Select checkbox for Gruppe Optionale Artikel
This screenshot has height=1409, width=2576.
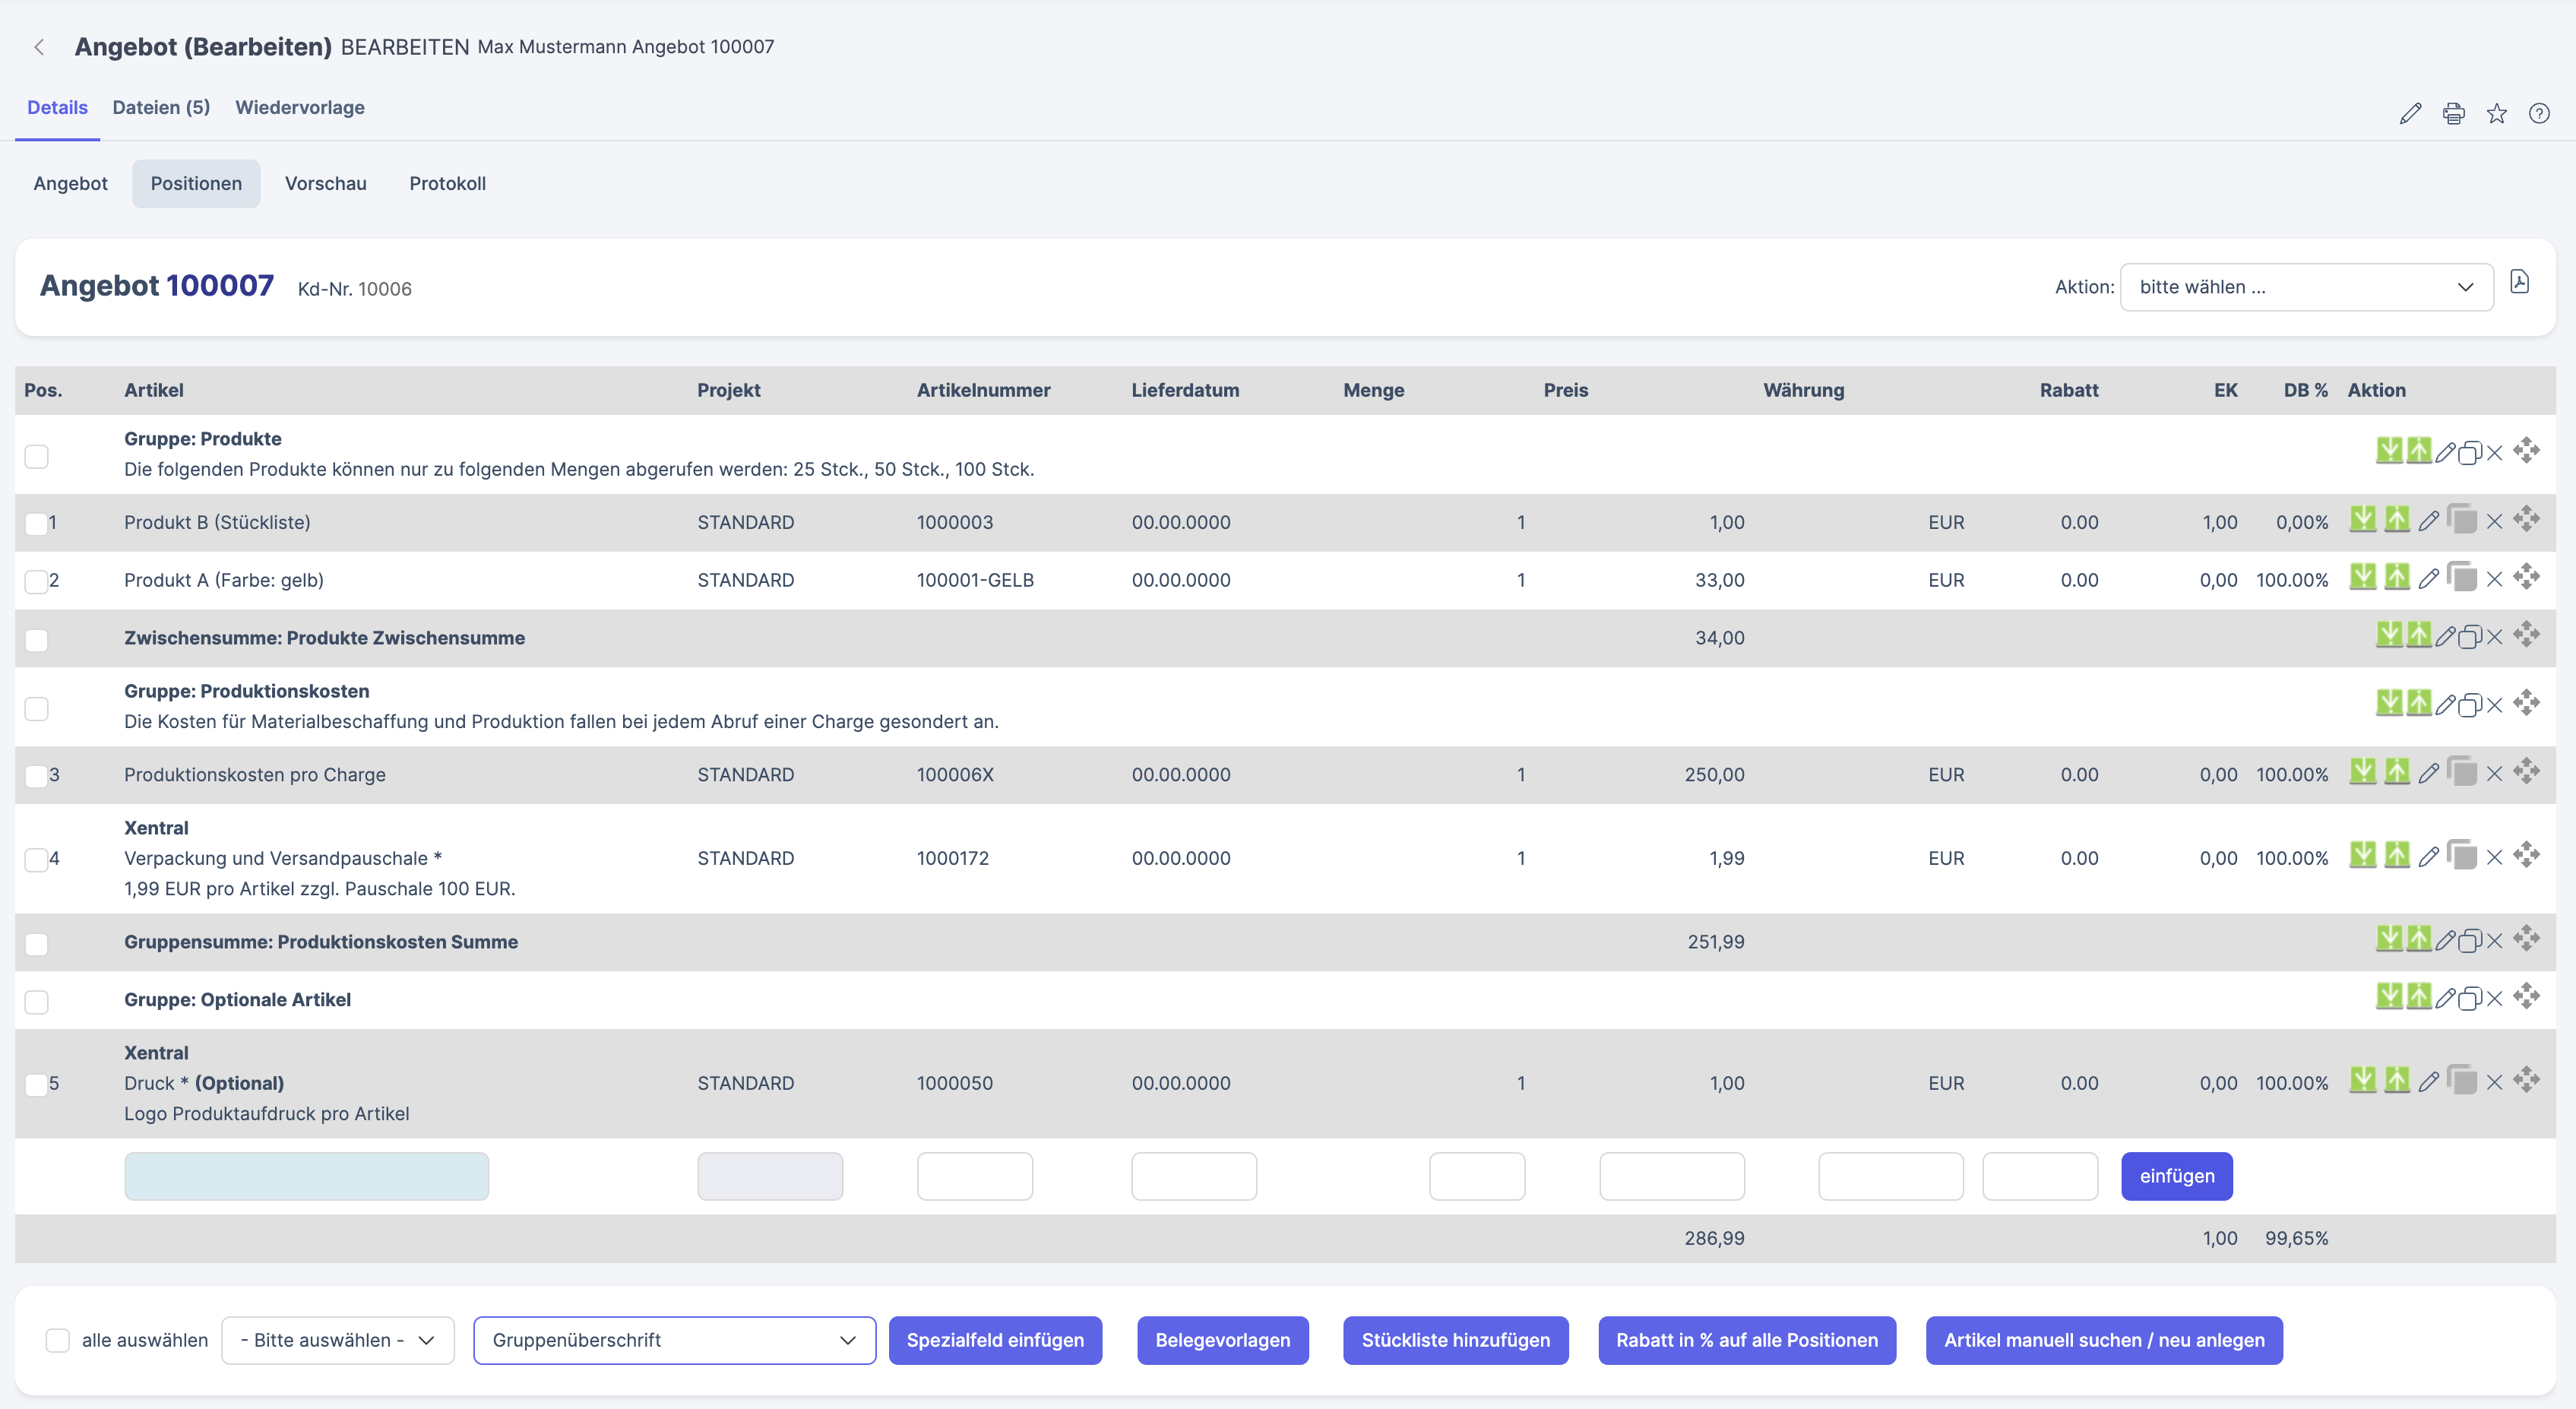pos(36,1001)
